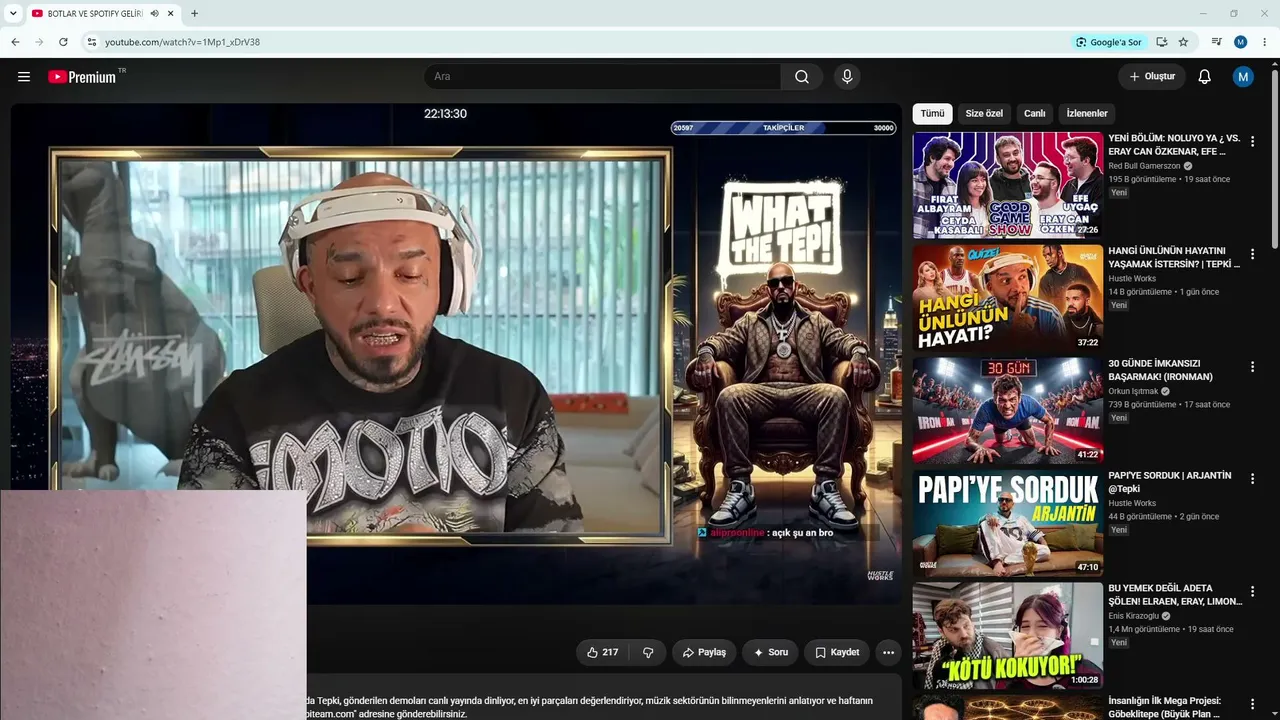Open the YouTube account avatar menu

(1243, 77)
